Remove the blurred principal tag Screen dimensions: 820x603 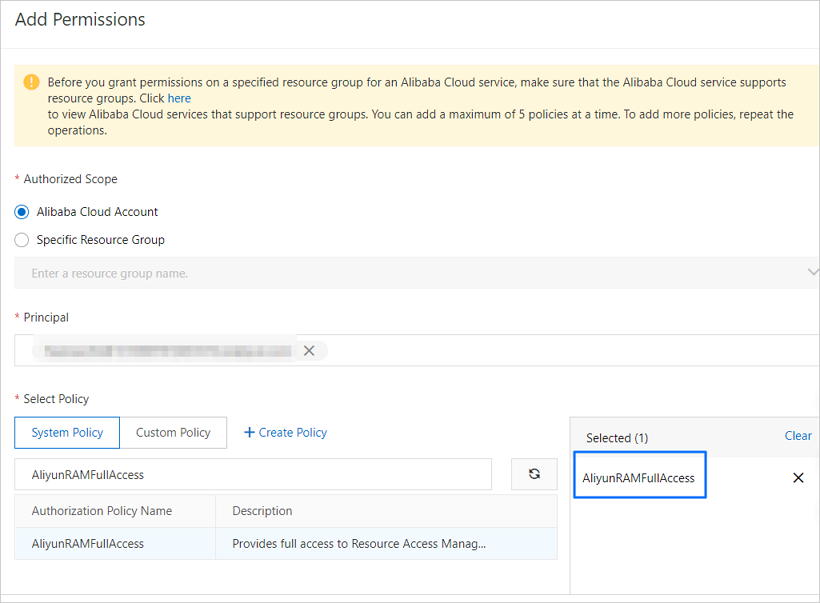point(309,350)
